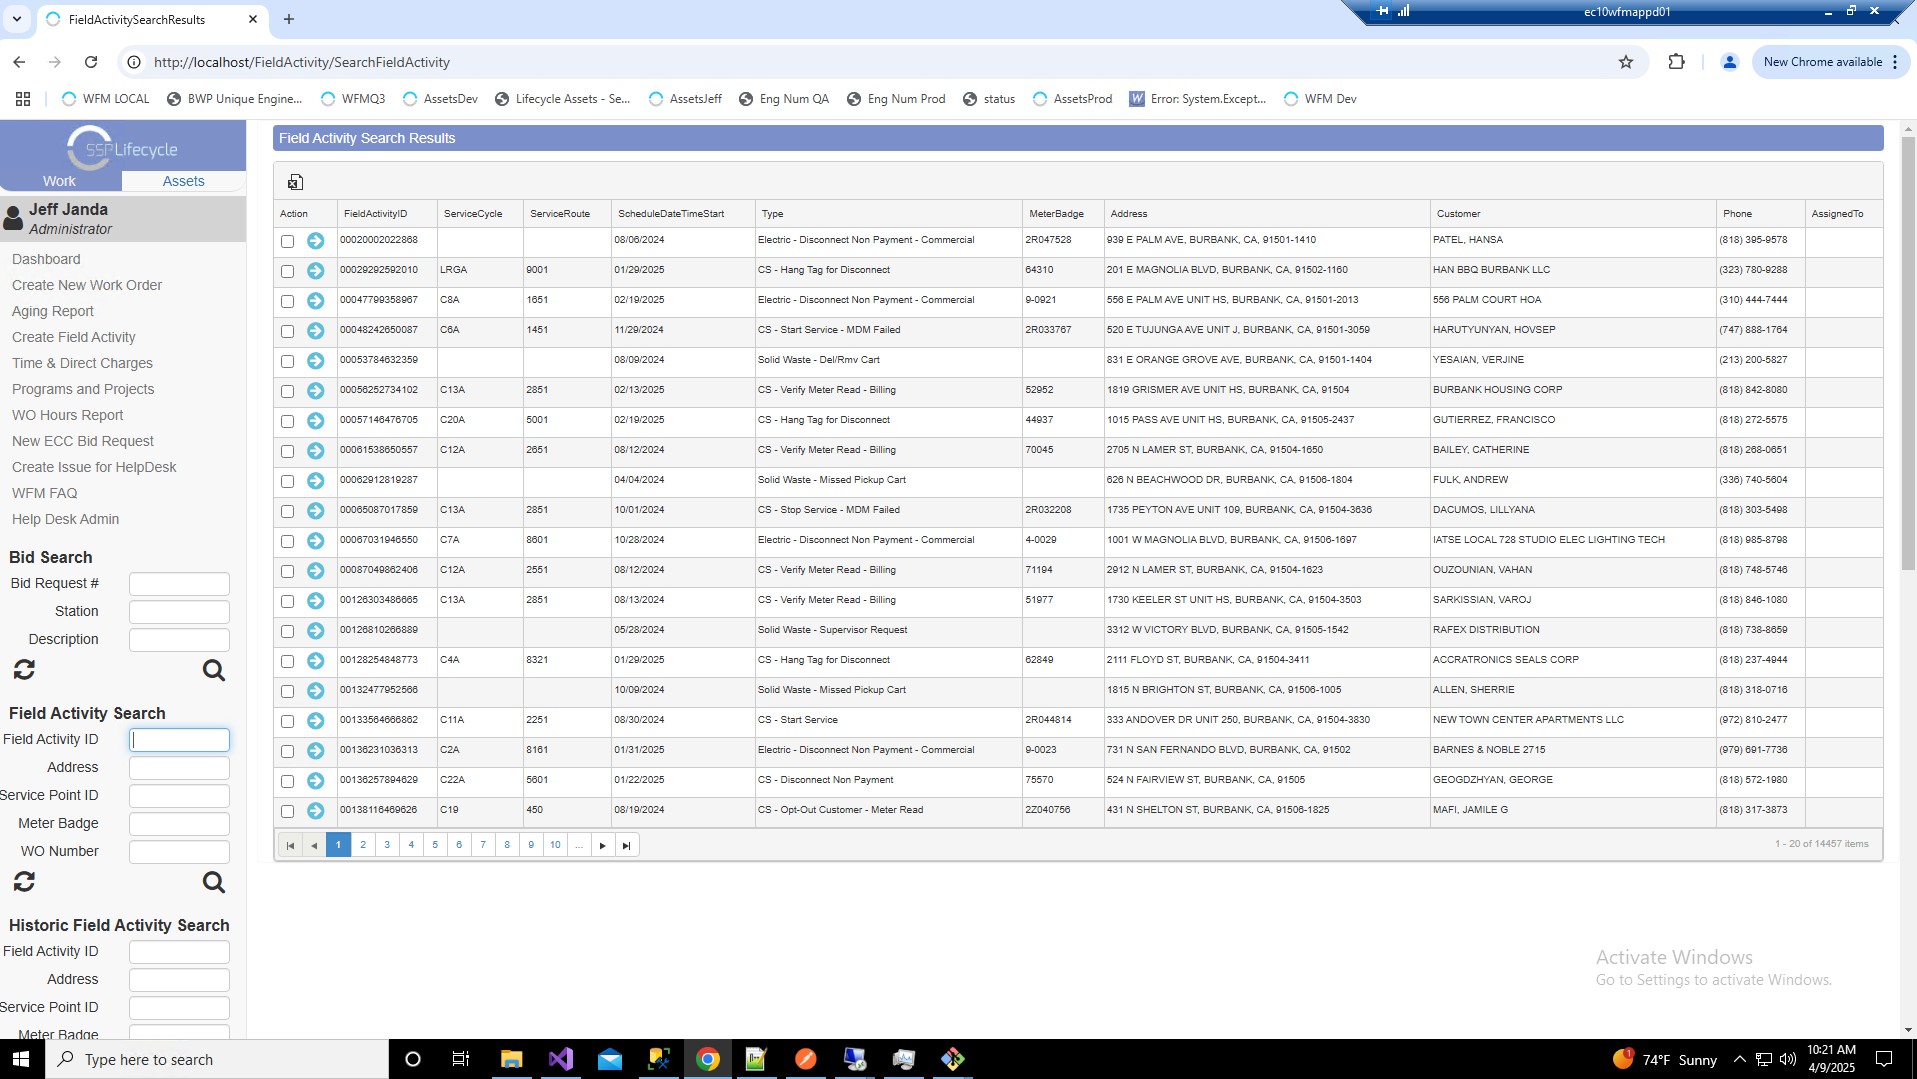Open the Lifecycle Assets bookmark
This screenshot has width=1917, height=1079.
562,99
